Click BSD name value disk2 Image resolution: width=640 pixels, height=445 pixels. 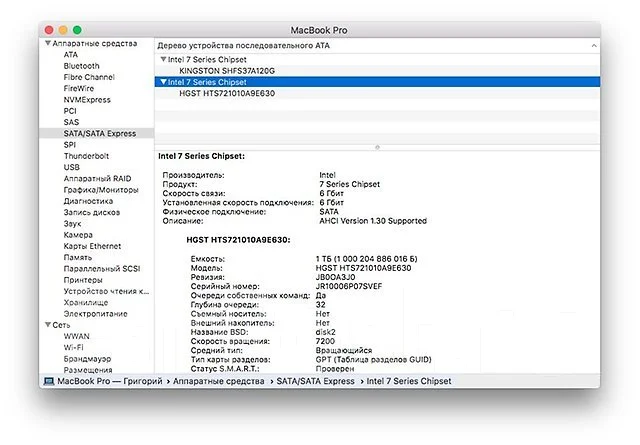326,332
